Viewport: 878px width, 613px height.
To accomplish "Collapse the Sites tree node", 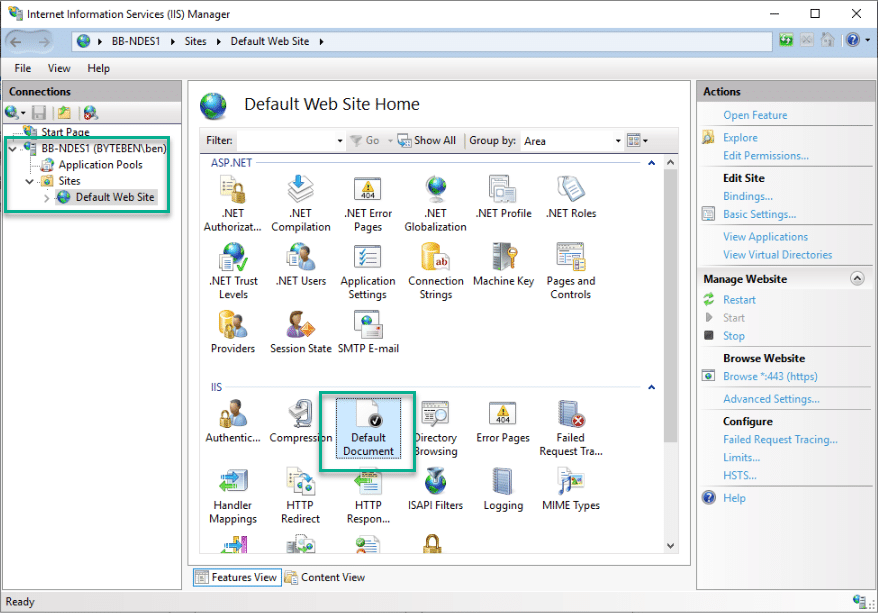I will pos(30,181).
